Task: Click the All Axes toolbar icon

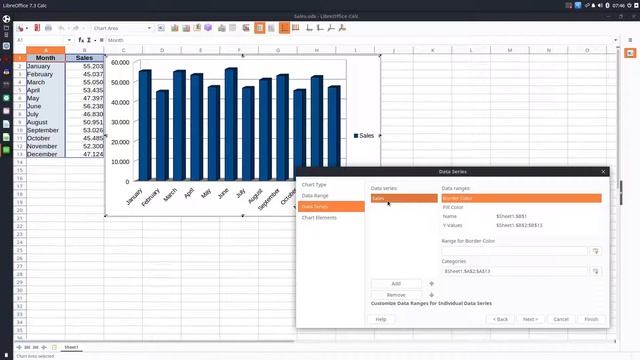Action: point(342,28)
